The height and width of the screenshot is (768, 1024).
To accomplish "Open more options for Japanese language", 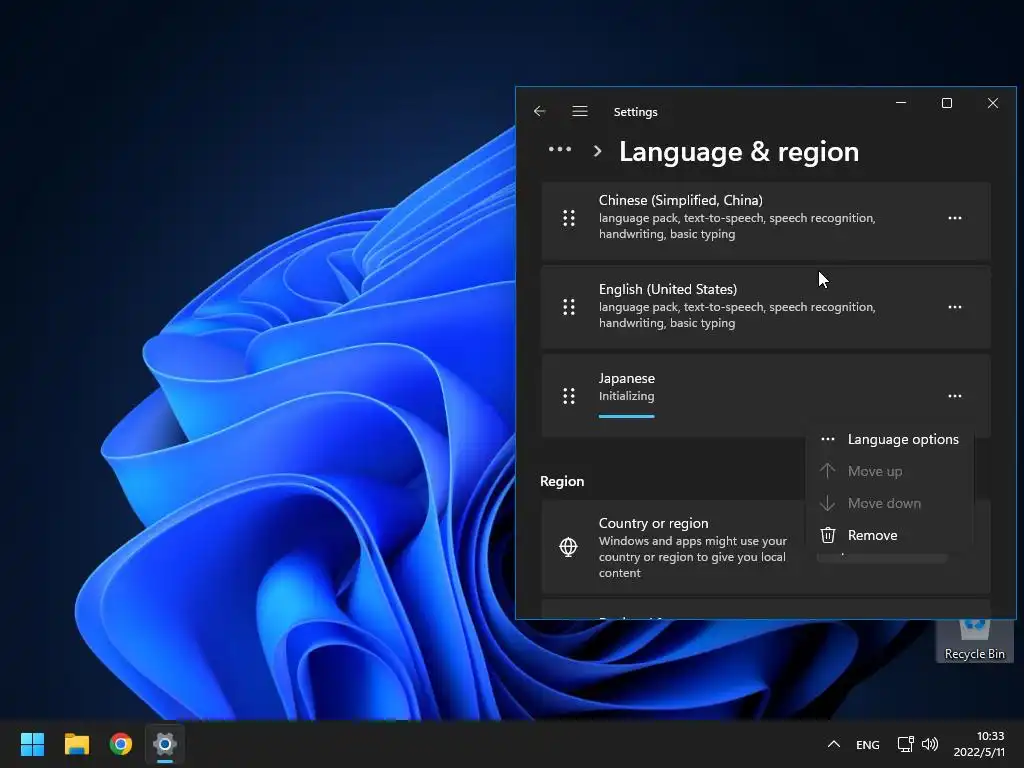I will click(x=955, y=396).
